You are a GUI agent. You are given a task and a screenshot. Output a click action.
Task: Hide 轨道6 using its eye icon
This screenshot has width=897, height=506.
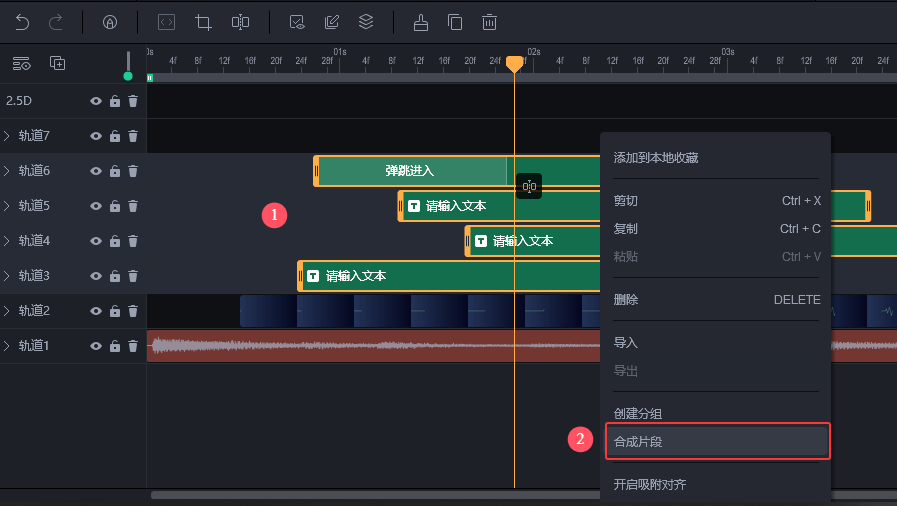coord(96,171)
